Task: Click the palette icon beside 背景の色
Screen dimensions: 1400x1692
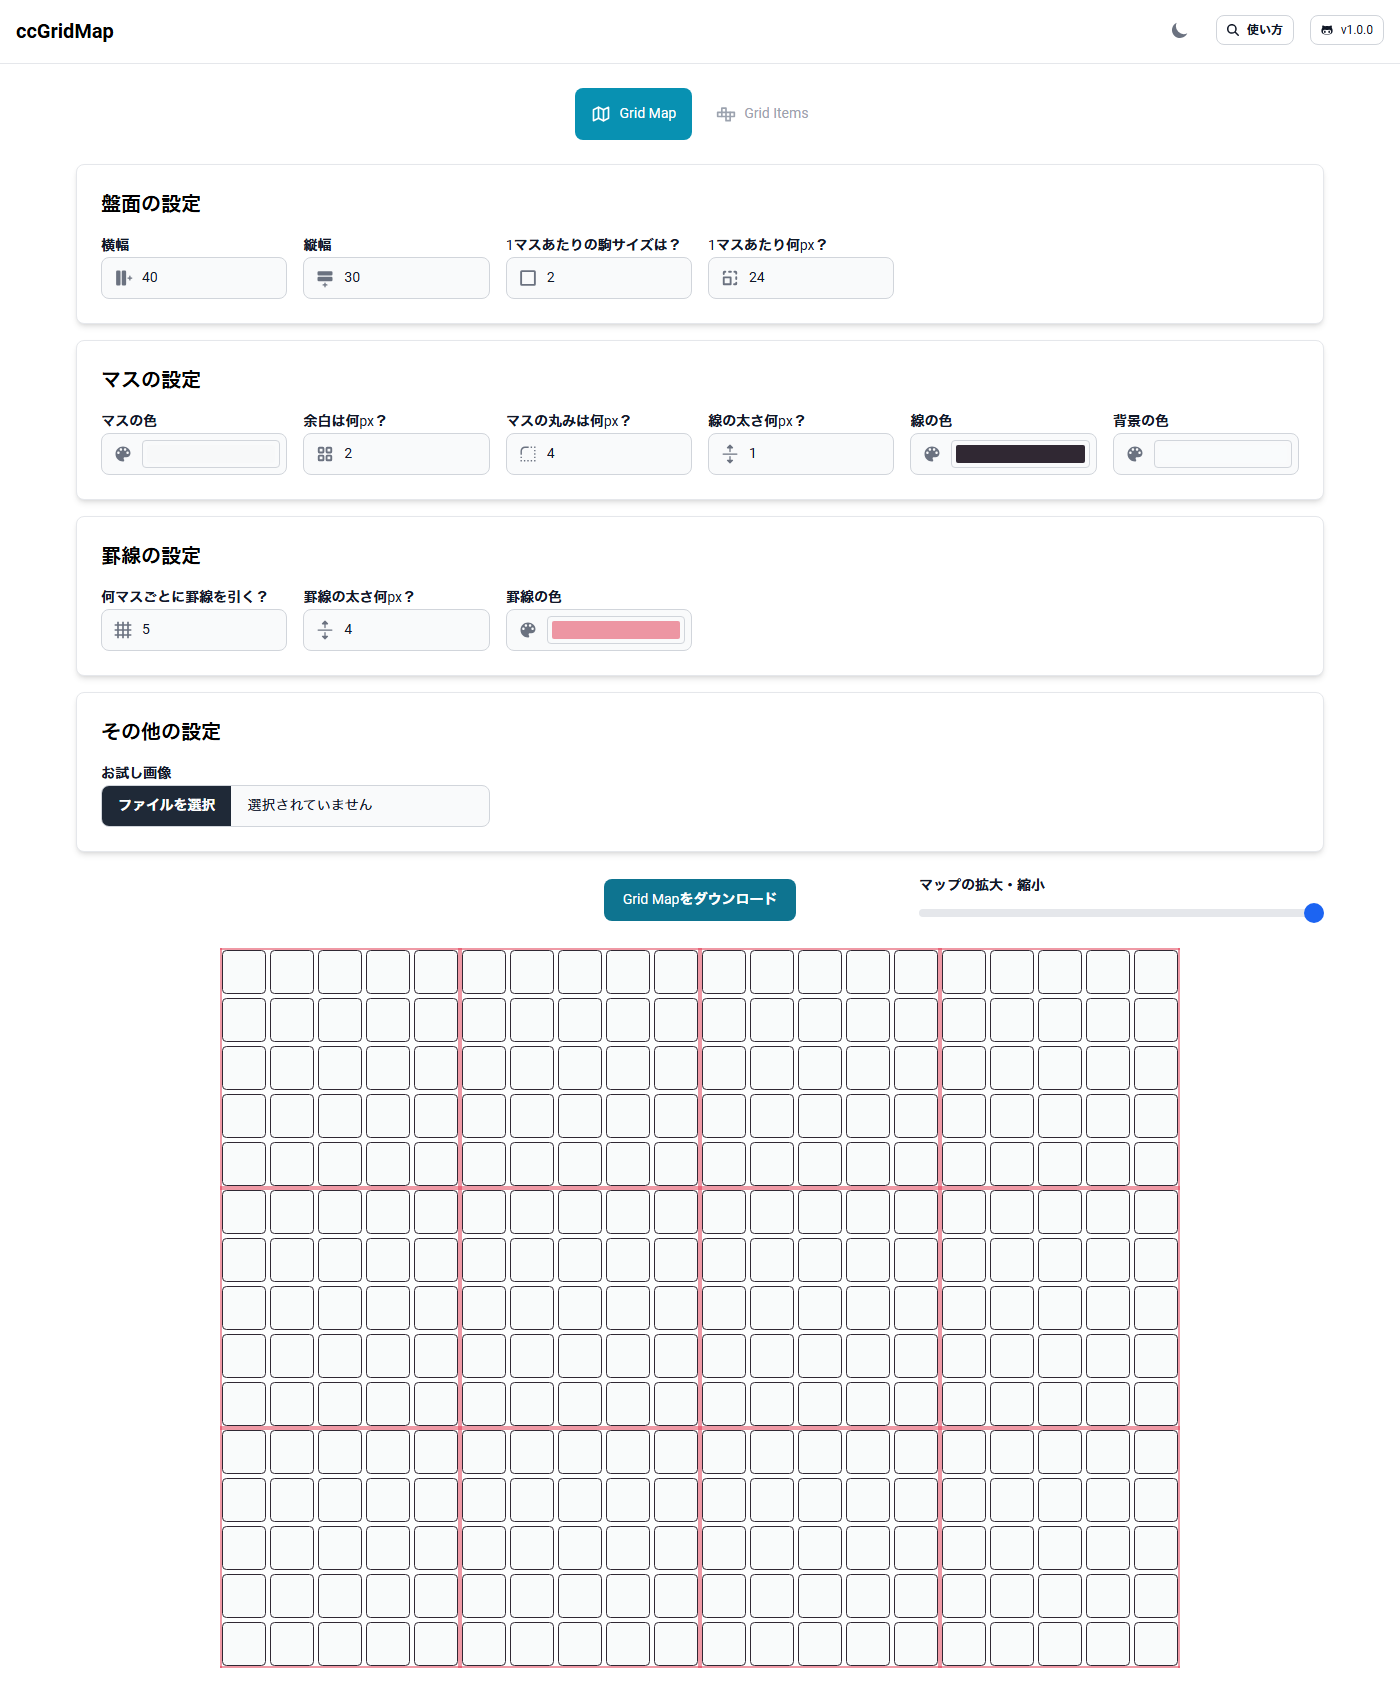Action: (1135, 454)
